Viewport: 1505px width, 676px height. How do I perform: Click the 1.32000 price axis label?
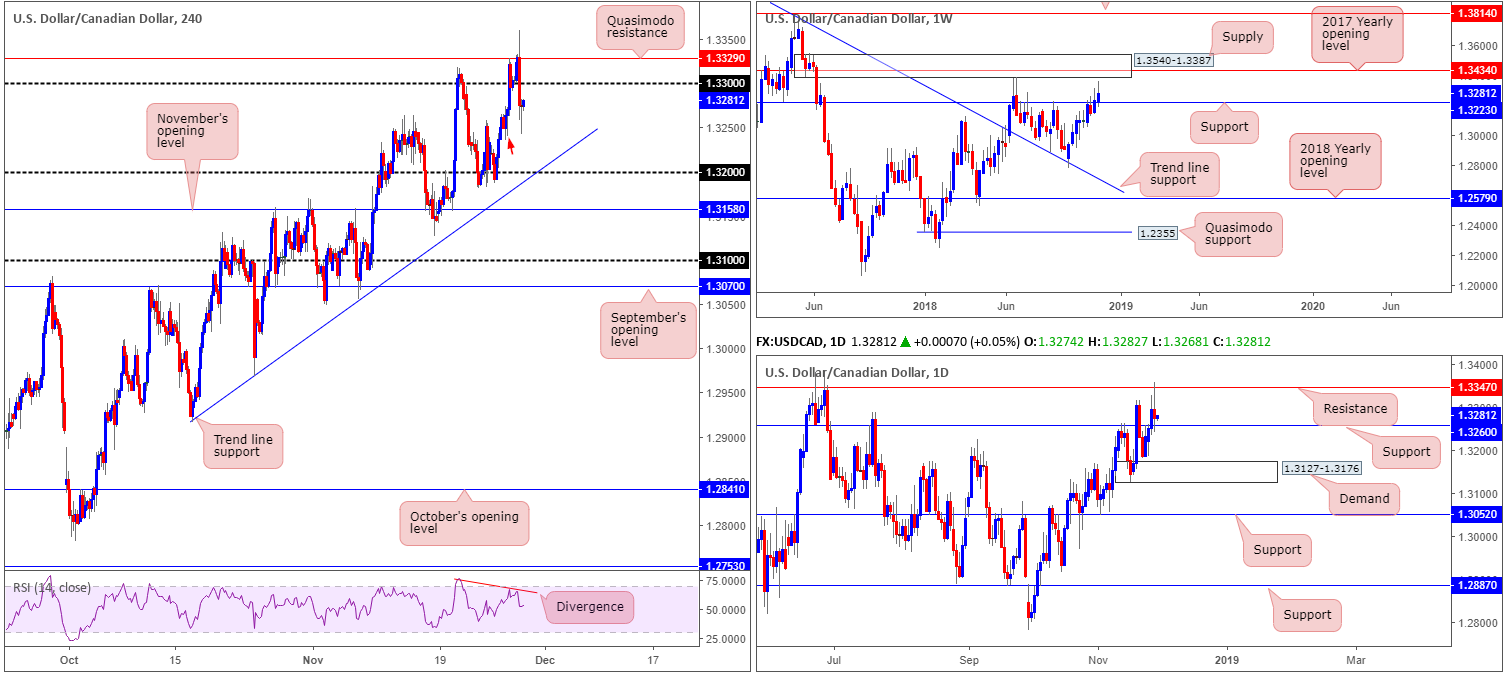pos(724,172)
